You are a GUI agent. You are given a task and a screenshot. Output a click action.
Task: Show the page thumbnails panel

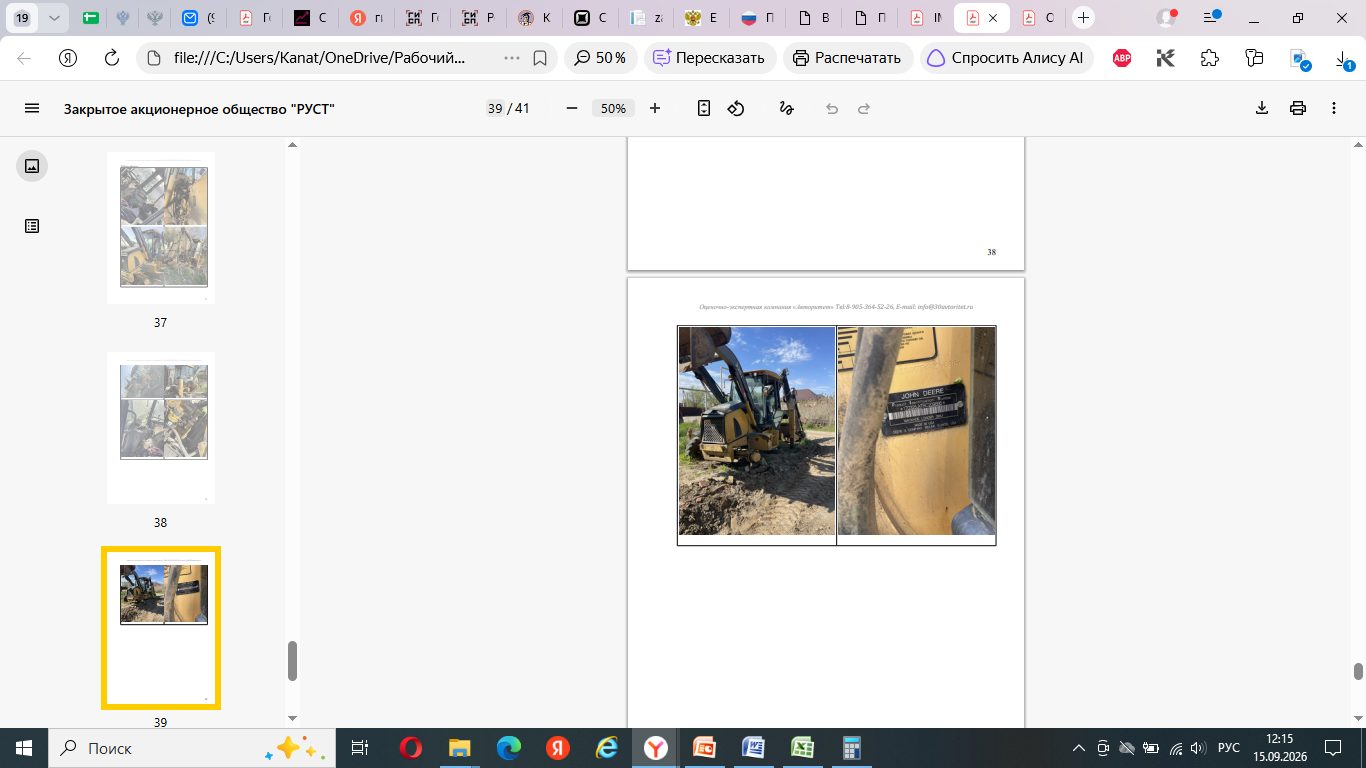(x=32, y=166)
